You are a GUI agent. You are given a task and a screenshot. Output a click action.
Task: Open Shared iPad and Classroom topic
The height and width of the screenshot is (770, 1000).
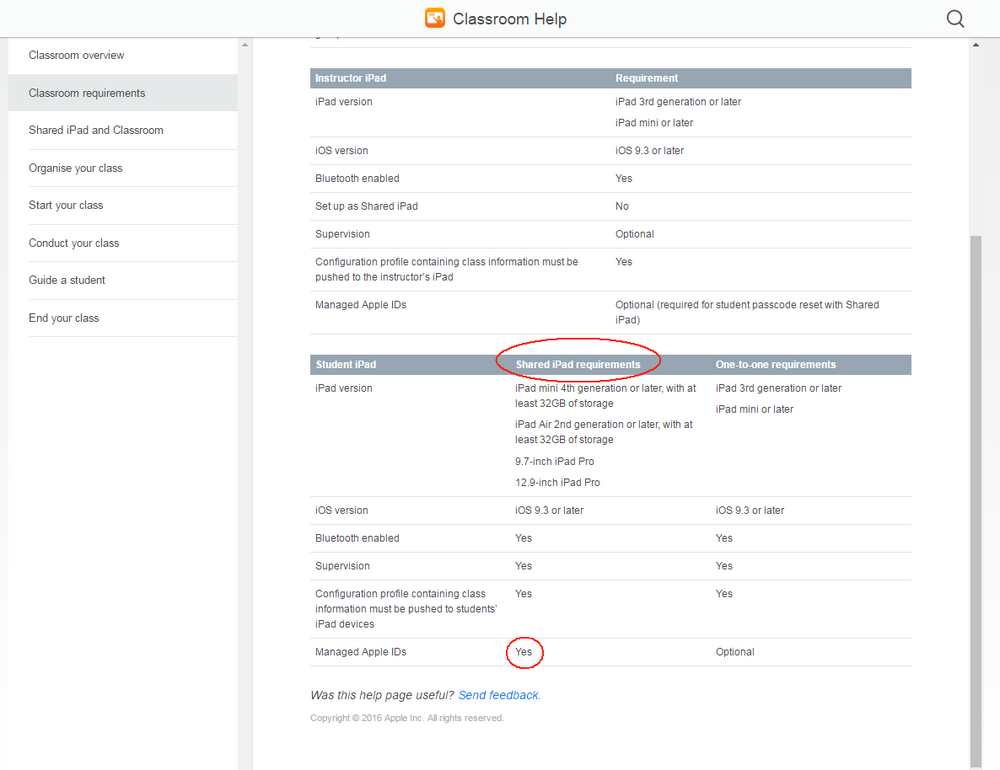click(96, 130)
